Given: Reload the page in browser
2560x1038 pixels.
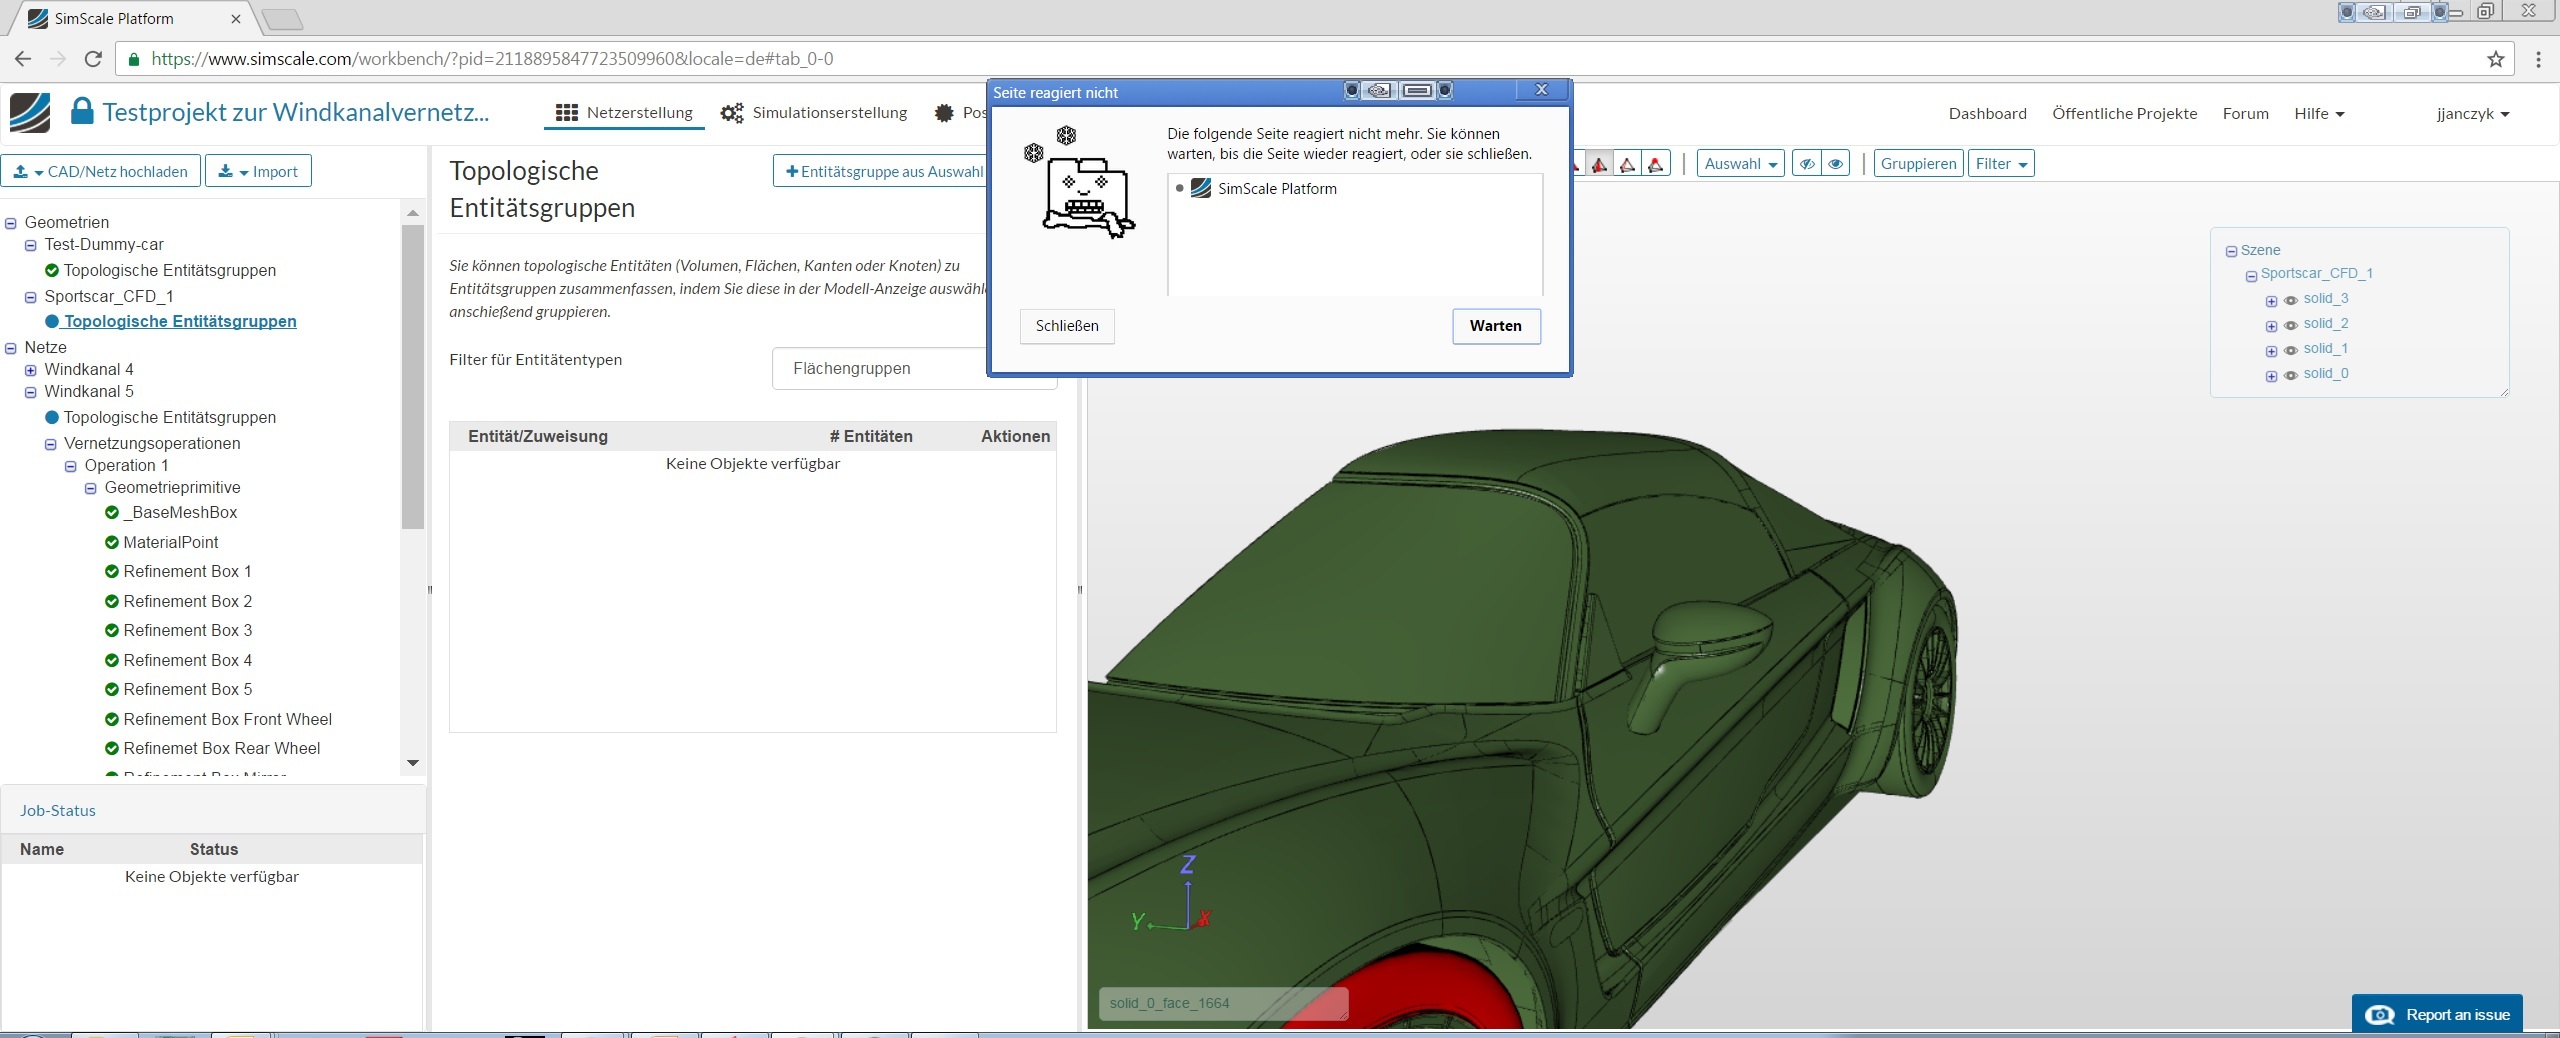Looking at the screenshot, I should [93, 59].
